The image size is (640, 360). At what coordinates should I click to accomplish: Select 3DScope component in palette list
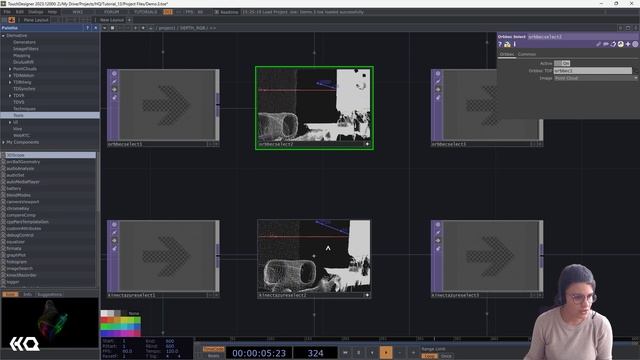pos(49,155)
